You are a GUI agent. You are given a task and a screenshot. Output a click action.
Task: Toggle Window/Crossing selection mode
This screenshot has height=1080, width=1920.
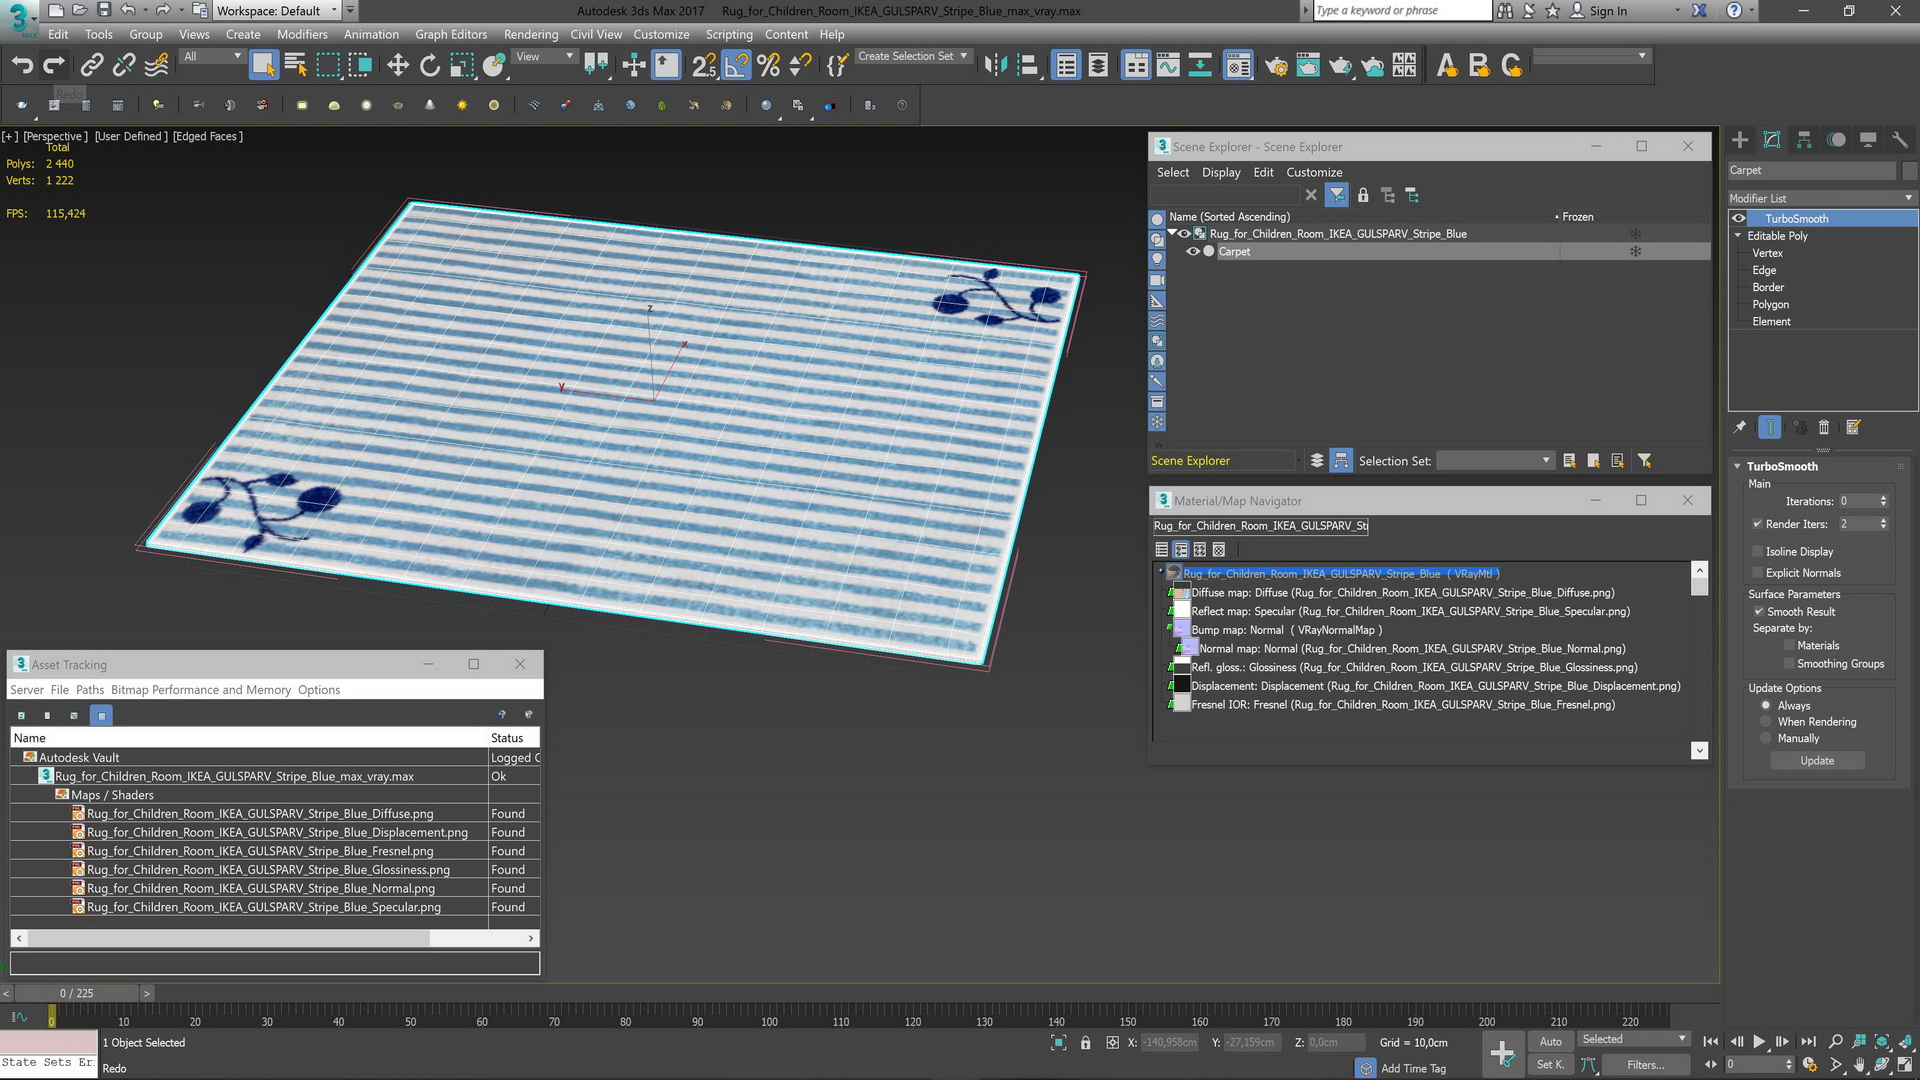point(360,66)
